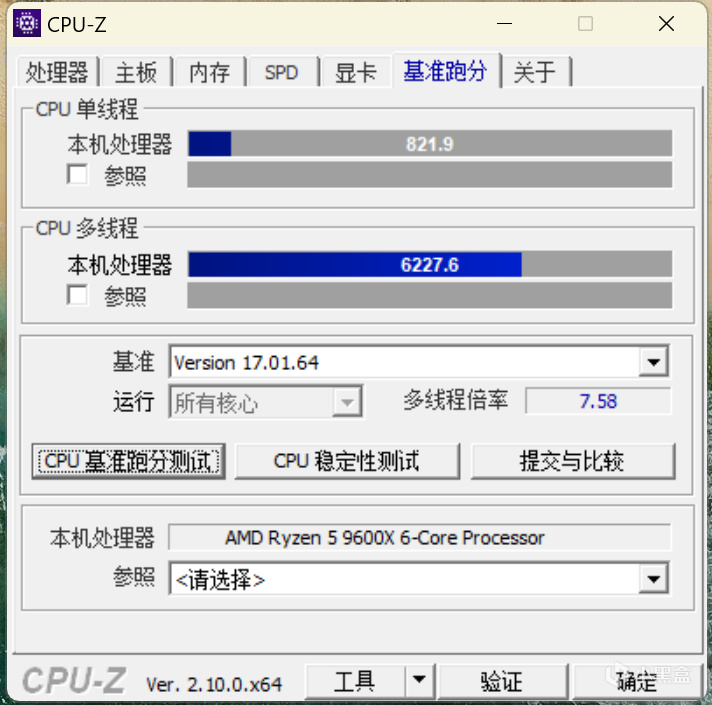Expand the 基准 Version 17.01.64 dropdown

tap(653, 362)
